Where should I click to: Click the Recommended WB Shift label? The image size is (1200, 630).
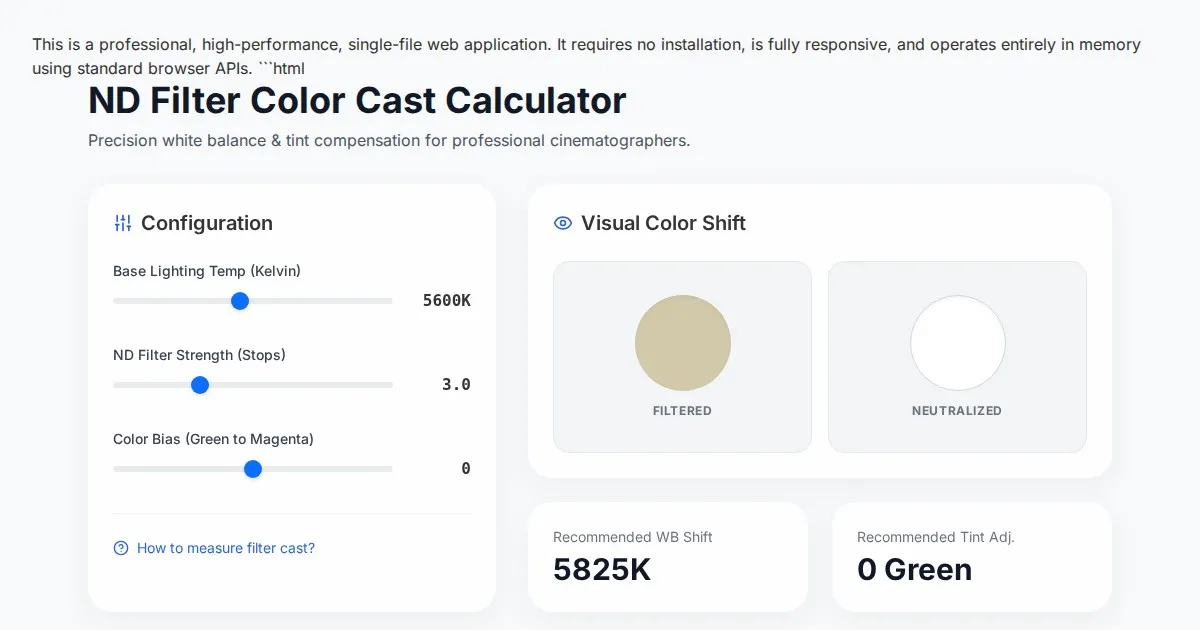[x=633, y=537]
